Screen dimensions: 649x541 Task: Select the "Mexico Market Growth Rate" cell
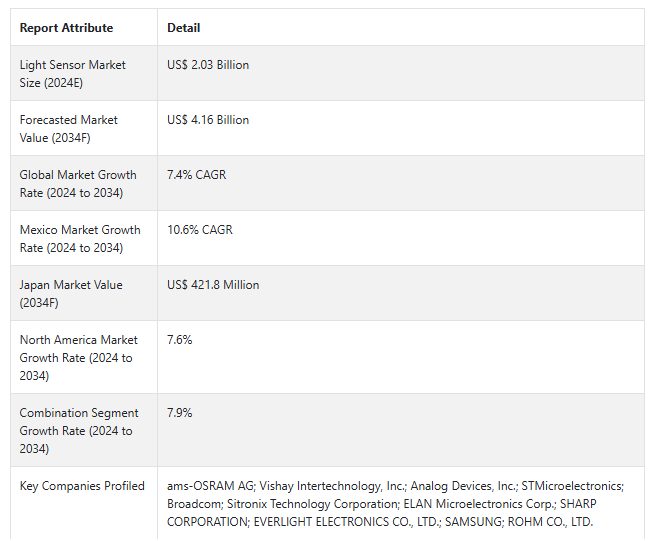point(80,239)
